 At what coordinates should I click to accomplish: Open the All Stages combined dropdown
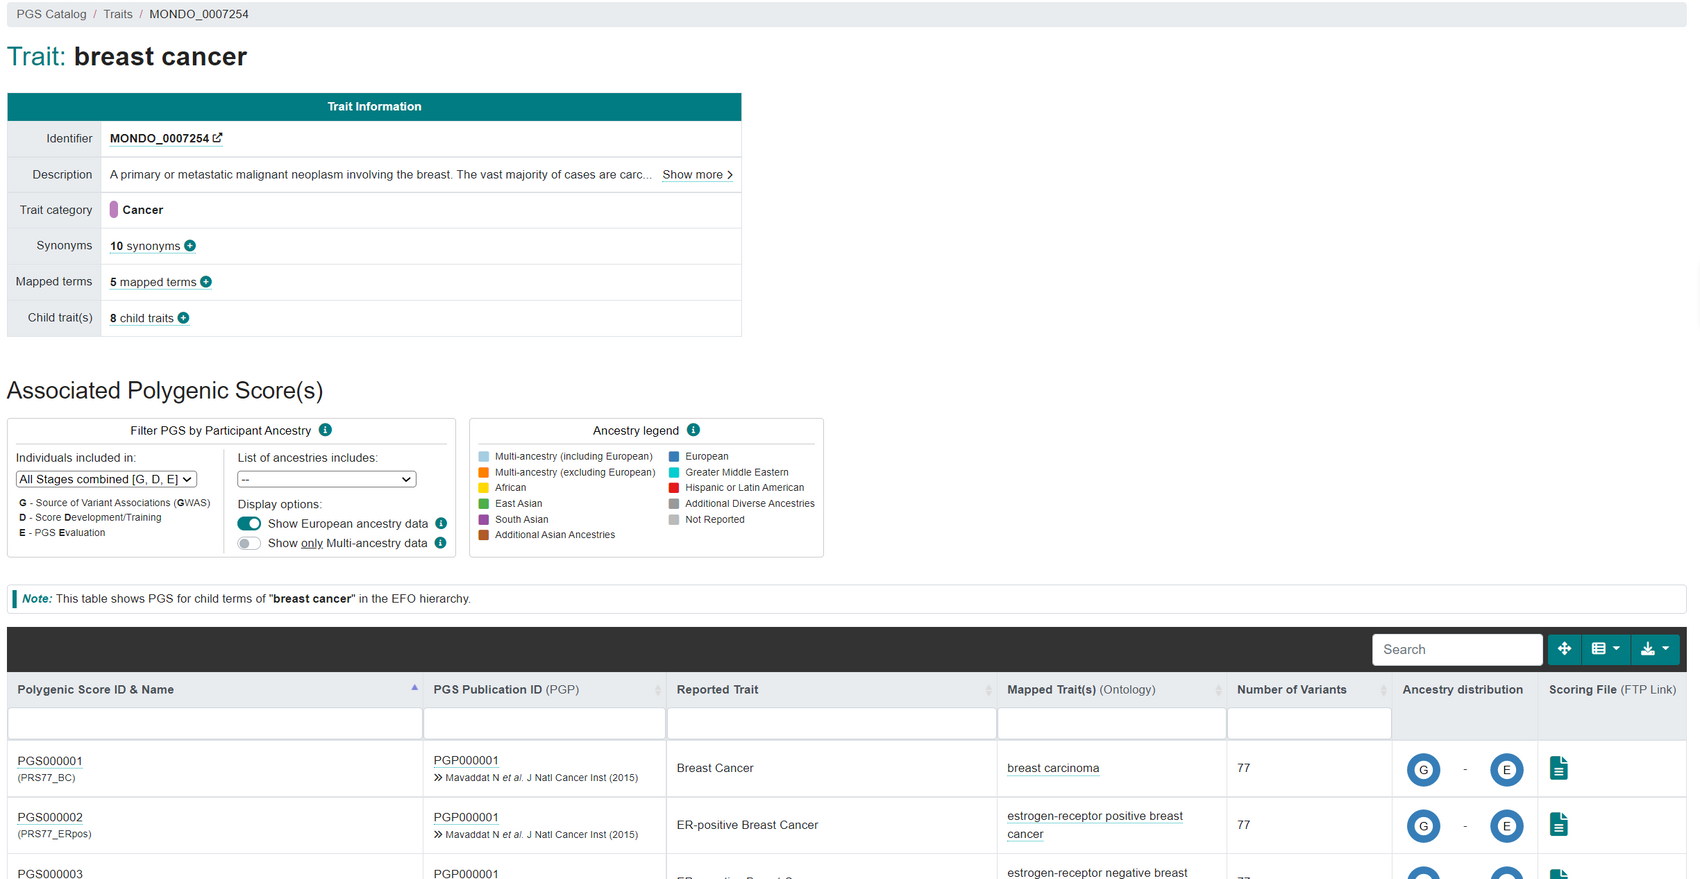pyautogui.click(x=106, y=479)
